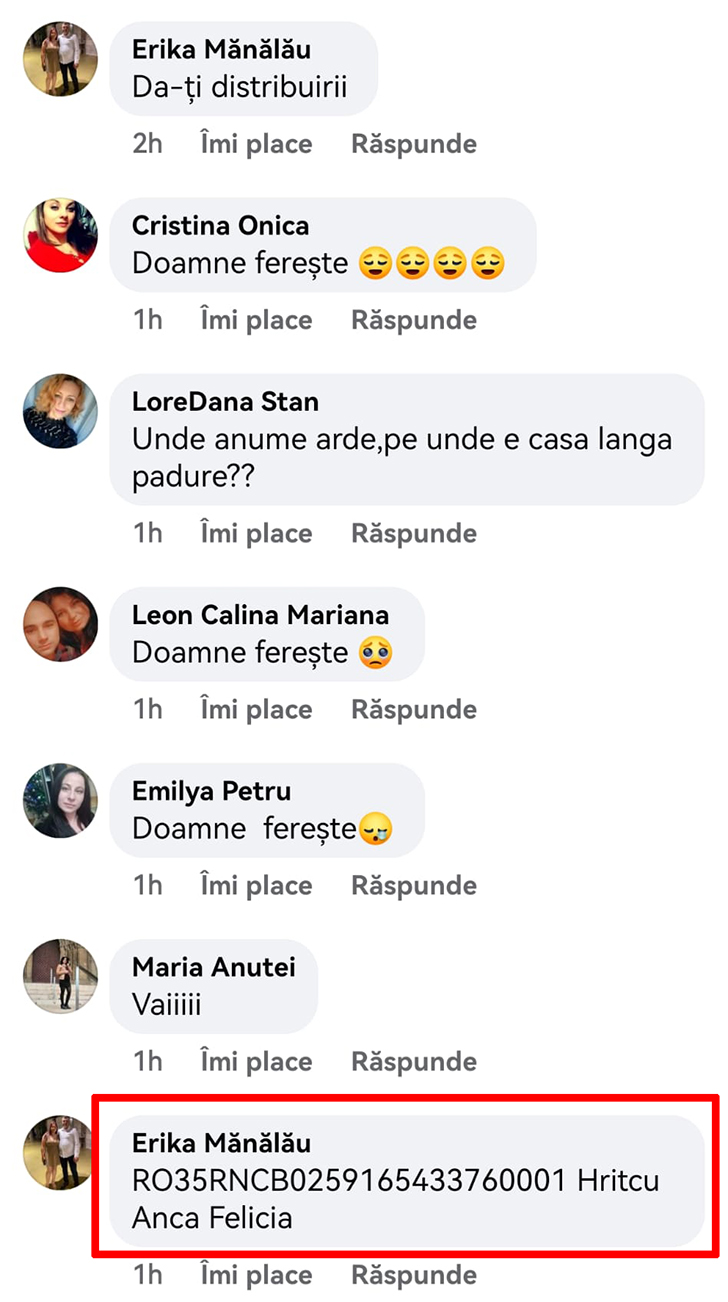Screen dimensions: 728x1302
Task: Click Emilya Petru's avatar
Action: pyautogui.click(x=60, y=800)
